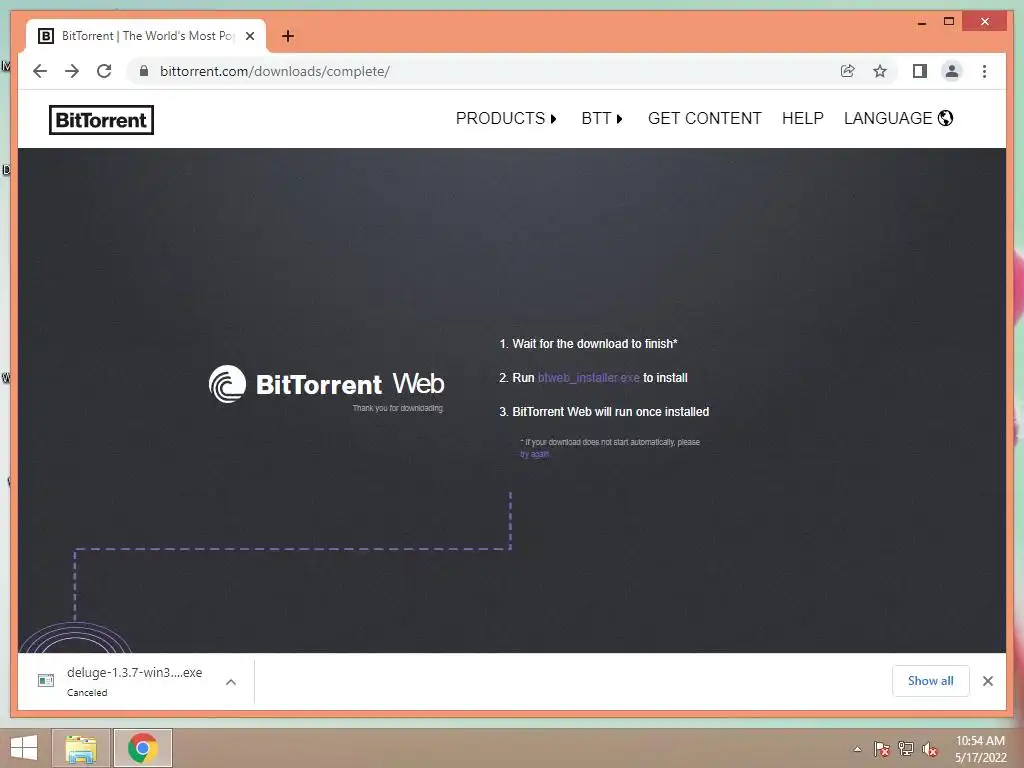Reload the BitTorrent page

coord(104,71)
